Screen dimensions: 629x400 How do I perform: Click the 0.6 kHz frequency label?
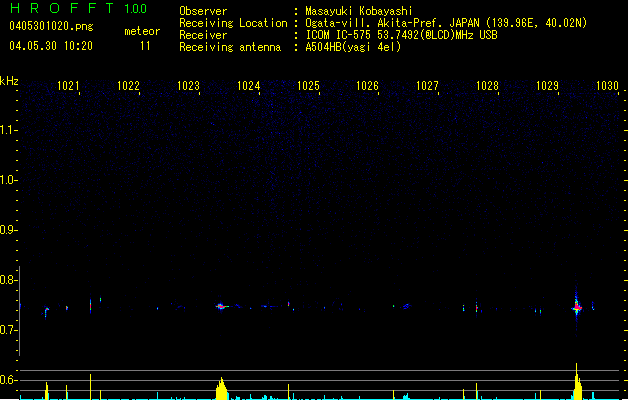pyautogui.click(x=8, y=380)
